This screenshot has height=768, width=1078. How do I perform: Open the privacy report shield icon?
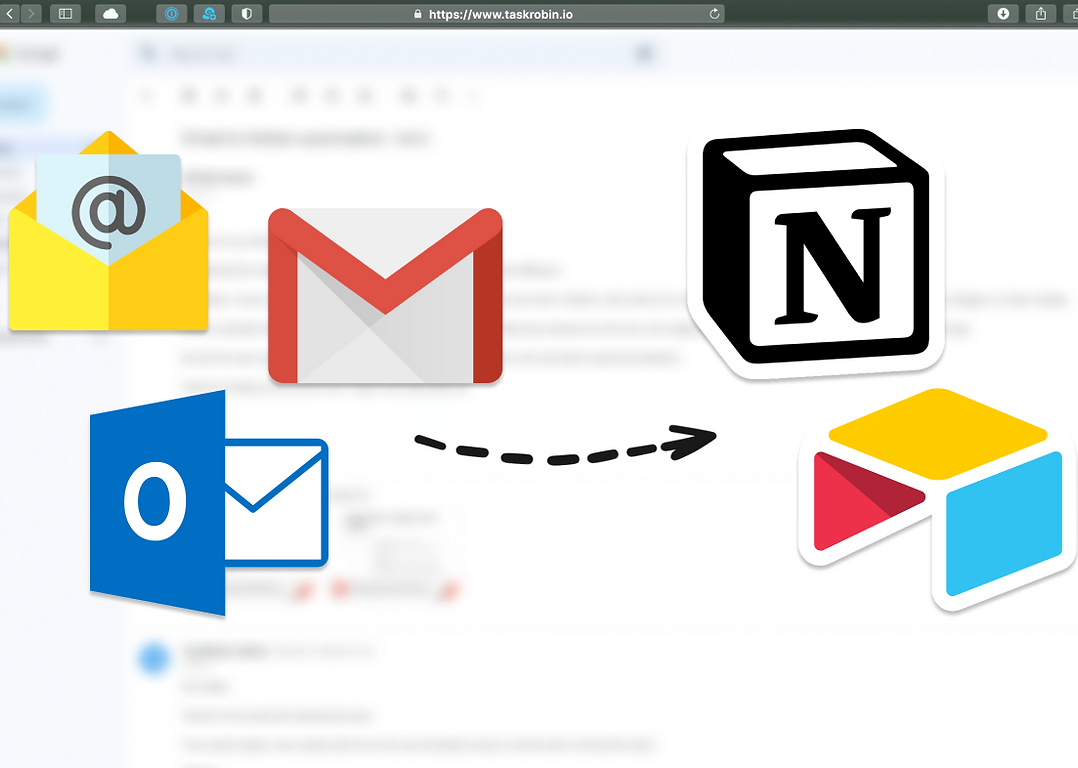coord(247,14)
